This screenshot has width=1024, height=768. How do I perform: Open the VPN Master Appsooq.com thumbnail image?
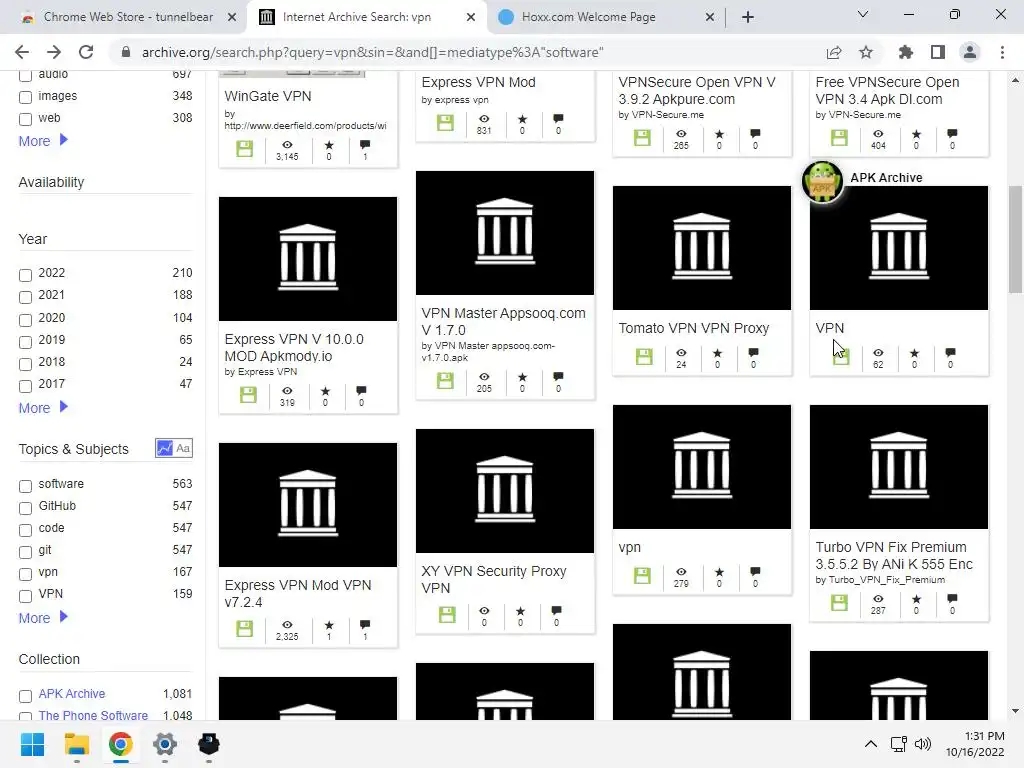(505, 232)
